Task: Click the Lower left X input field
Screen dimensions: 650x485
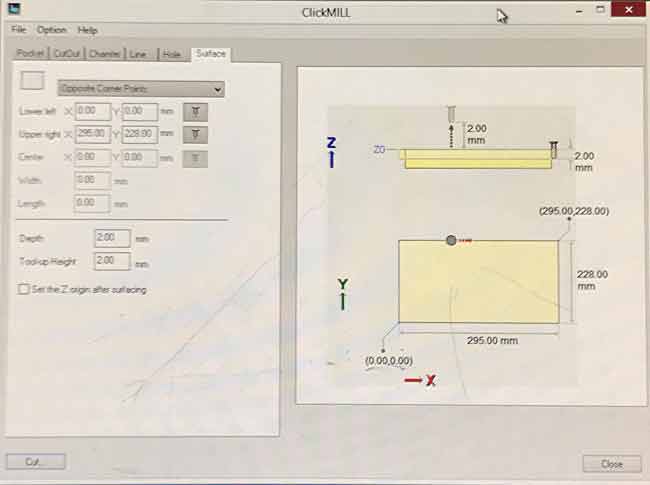Action: (x=93, y=111)
